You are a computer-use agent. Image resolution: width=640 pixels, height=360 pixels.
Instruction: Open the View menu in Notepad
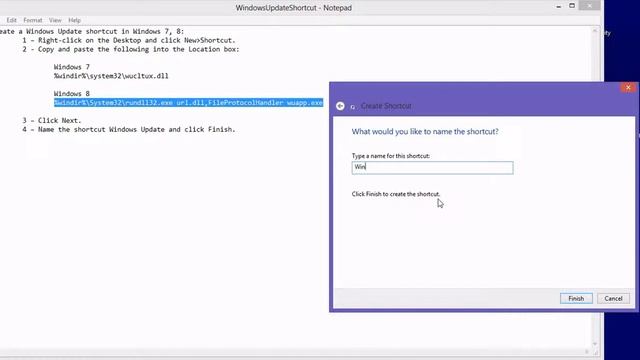coord(55,20)
